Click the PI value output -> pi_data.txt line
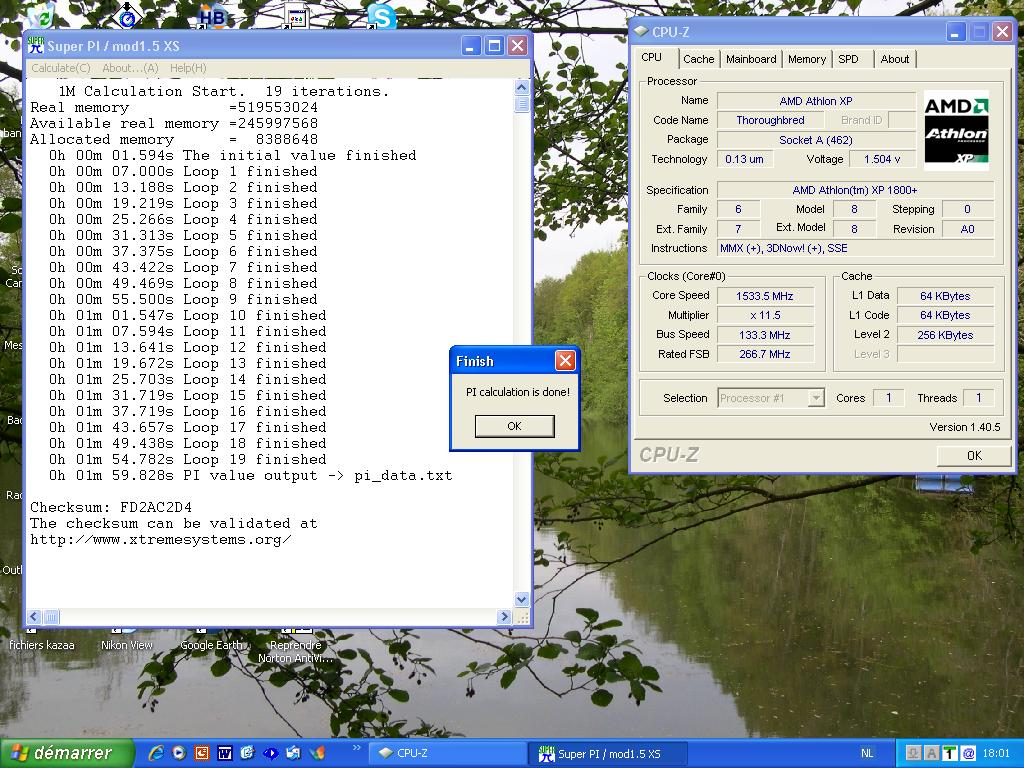 pyautogui.click(x=250, y=475)
